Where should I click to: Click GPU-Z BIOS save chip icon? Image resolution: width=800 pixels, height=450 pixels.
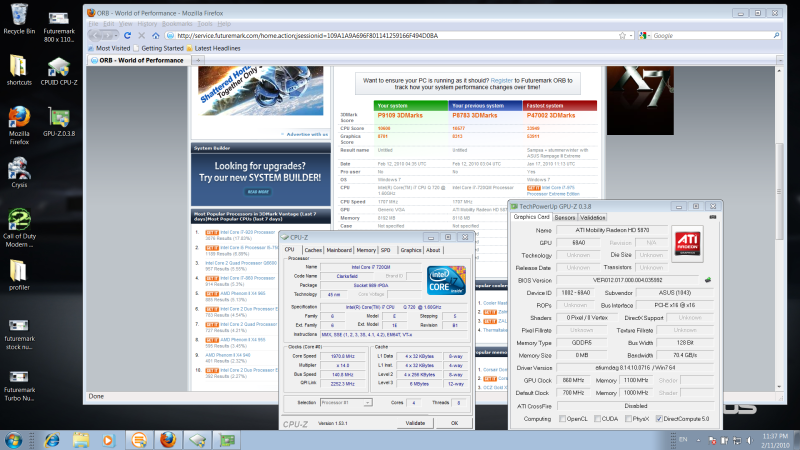click(708, 280)
